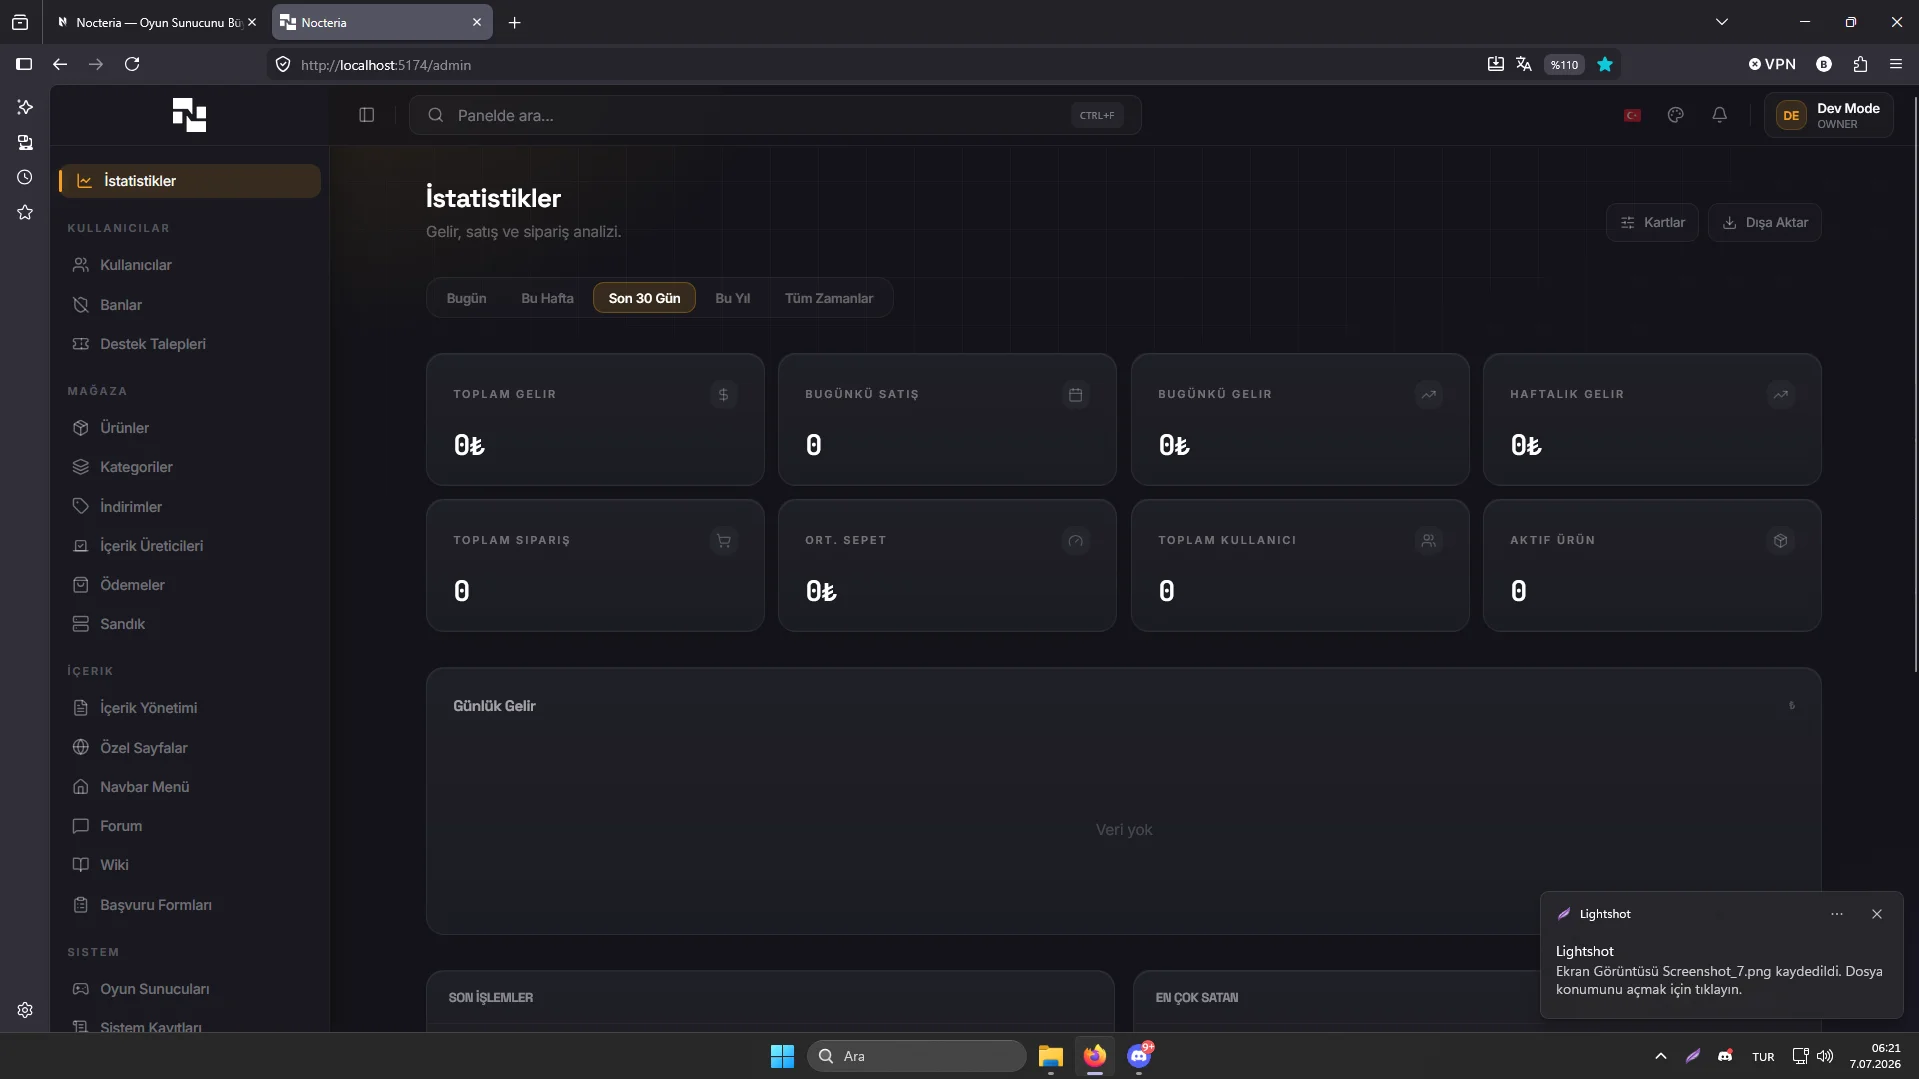This screenshot has width=1919, height=1079.
Task: Click the Discord icon in the taskbar
Action: coord(1139,1056)
